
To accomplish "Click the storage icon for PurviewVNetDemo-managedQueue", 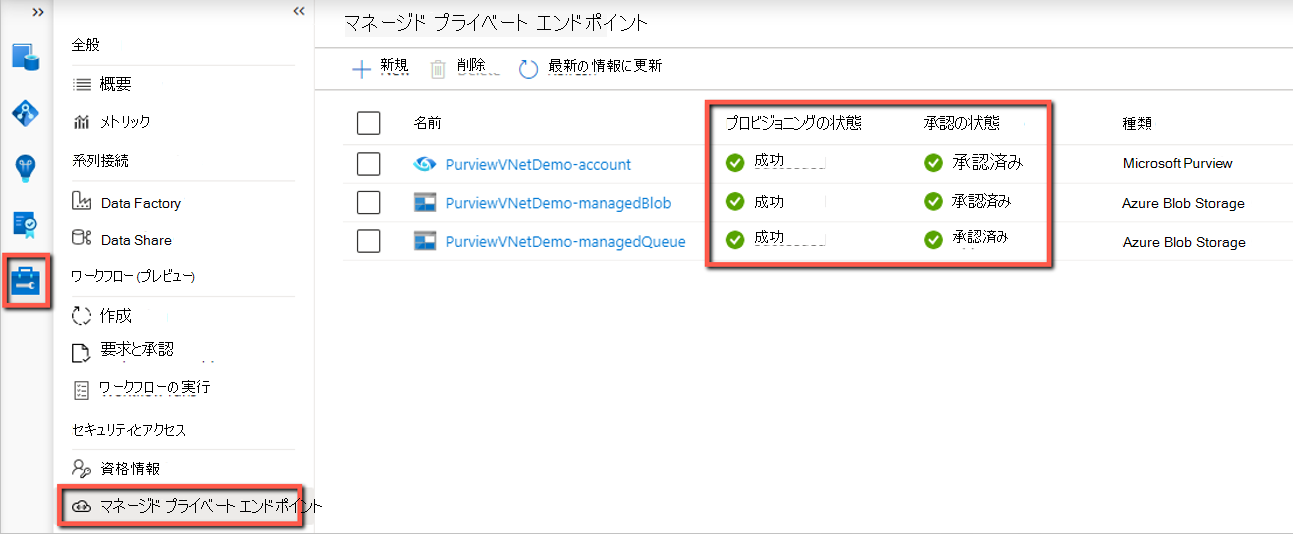I will tap(425, 241).
